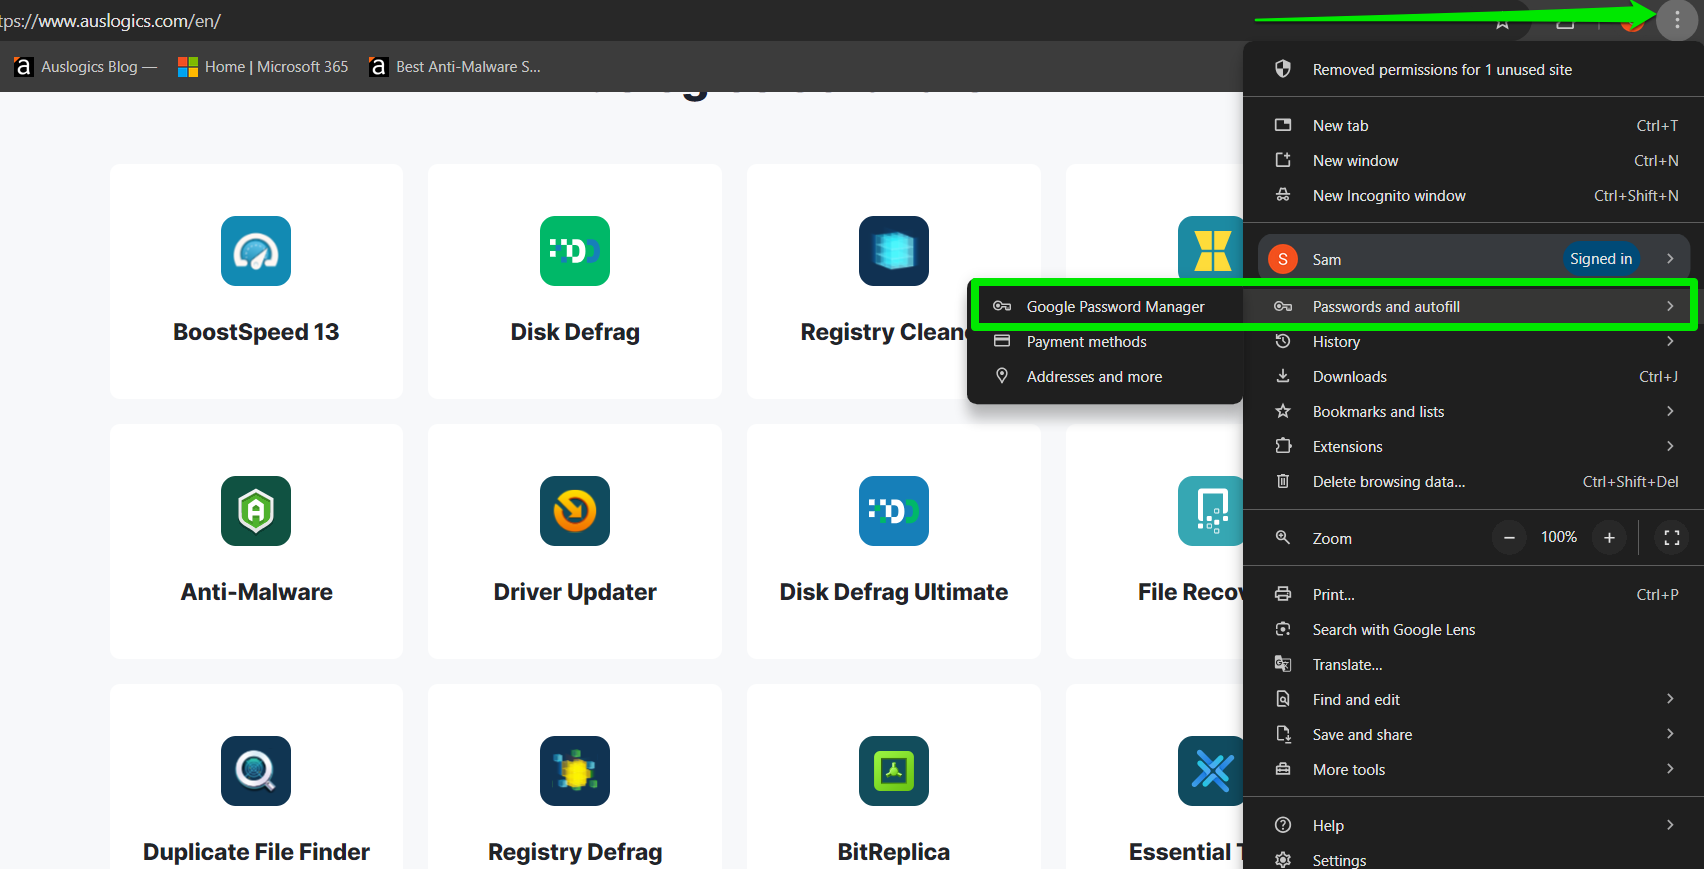Open the BitReplica product icon
The image size is (1704, 869).
point(894,771)
